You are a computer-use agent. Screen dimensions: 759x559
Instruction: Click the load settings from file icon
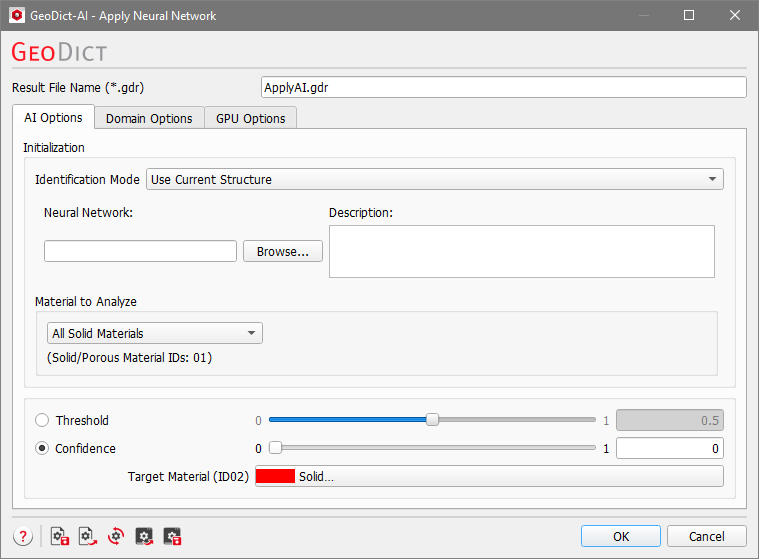[x=87, y=536]
